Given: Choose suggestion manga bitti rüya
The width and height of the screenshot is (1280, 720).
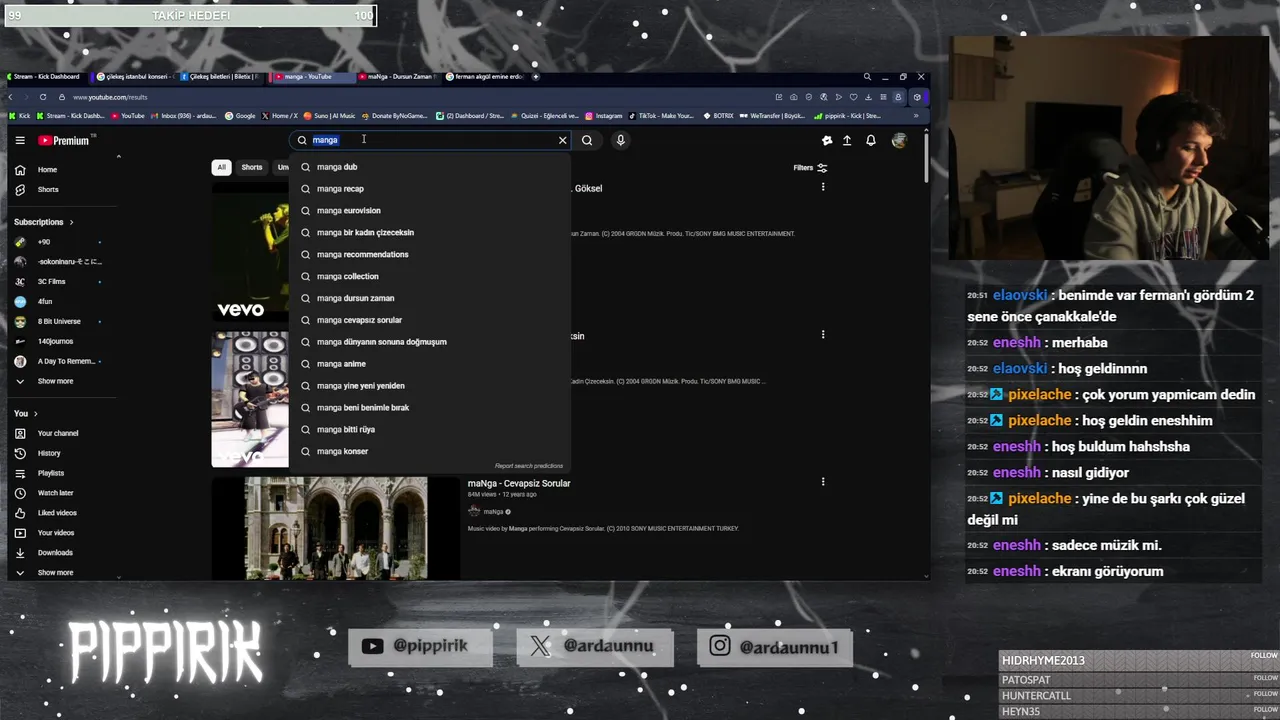Looking at the screenshot, I should pos(430,430).
